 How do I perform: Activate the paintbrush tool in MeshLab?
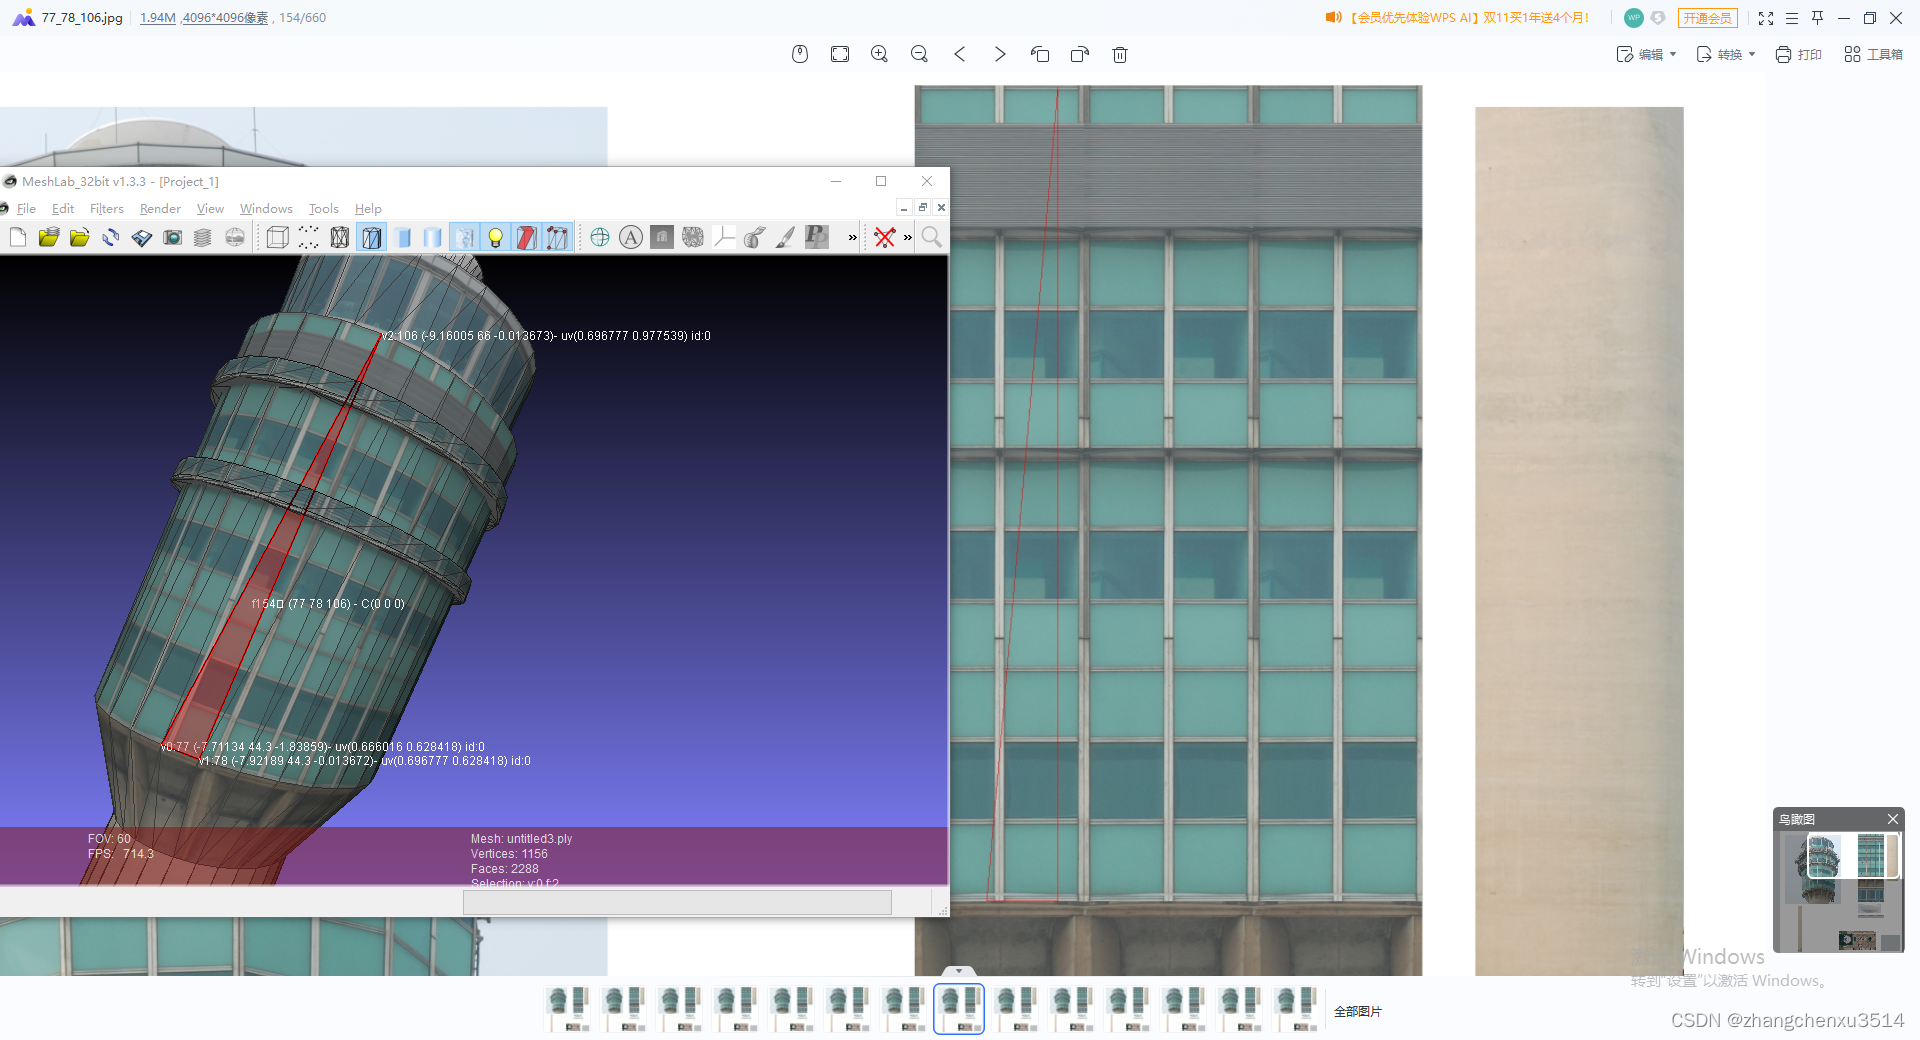(x=786, y=237)
